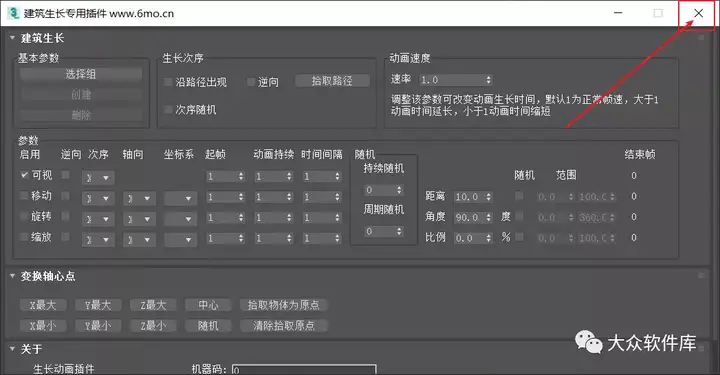Click the 中心 pivot button
This screenshot has width=720, height=375.
point(208,305)
